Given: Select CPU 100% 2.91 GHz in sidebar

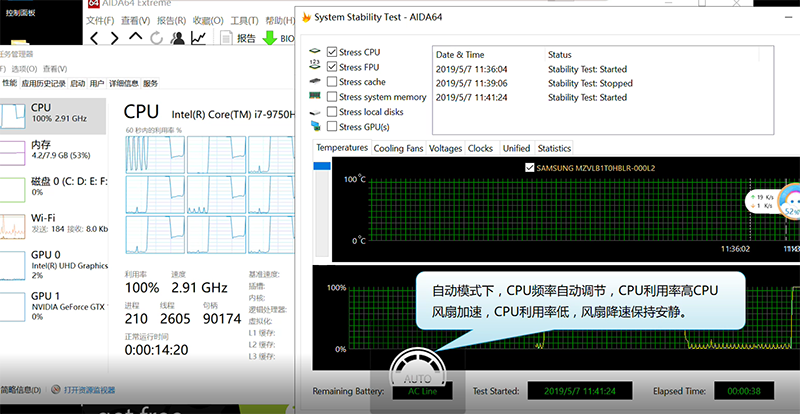Looking at the screenshot, I should (53, 116).
